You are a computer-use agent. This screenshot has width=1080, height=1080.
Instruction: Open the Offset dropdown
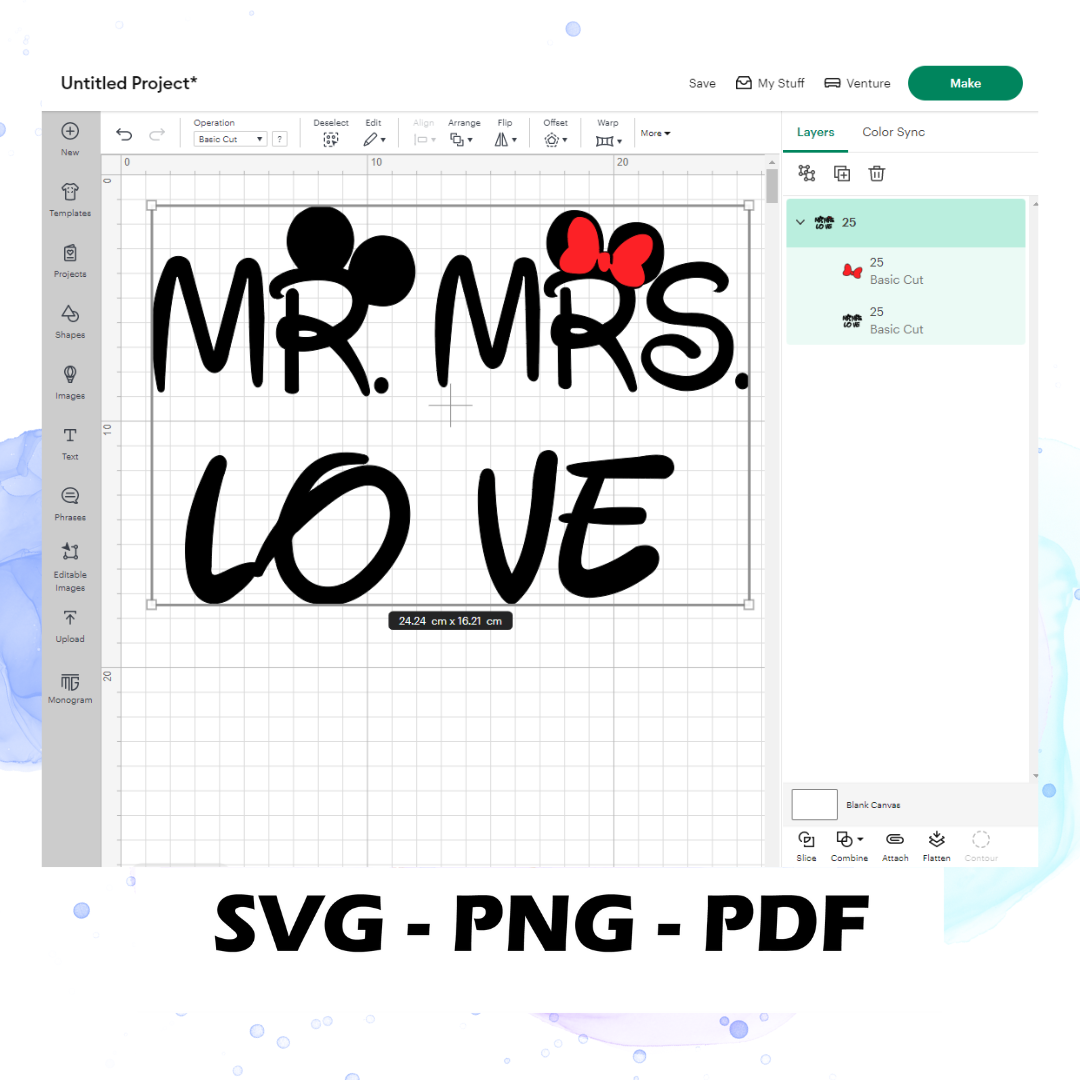point(555,140)
